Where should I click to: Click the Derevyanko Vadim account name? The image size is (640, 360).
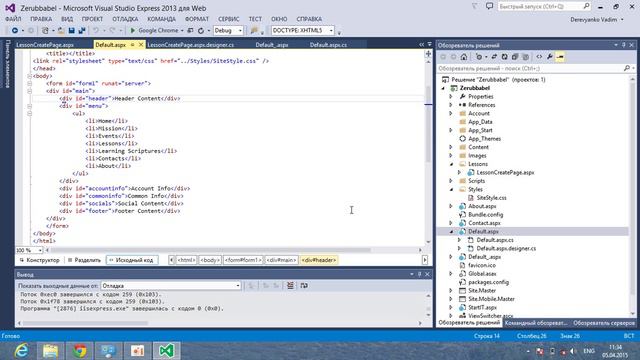coord(593,20)
